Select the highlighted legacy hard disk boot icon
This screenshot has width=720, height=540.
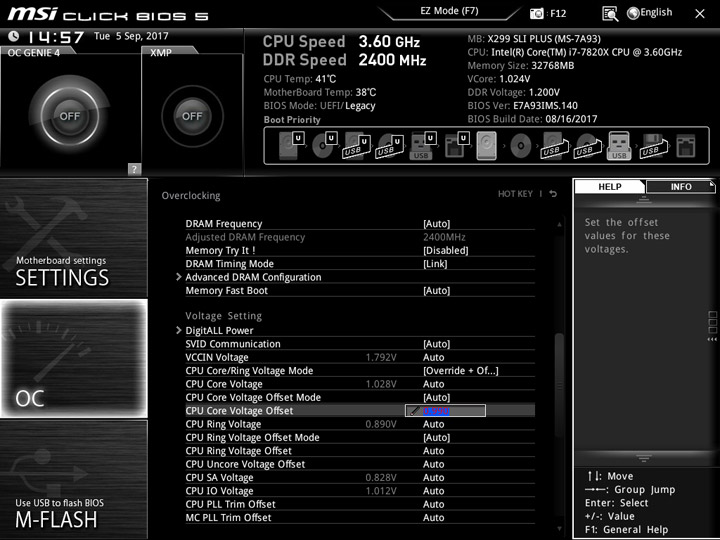tap(487, 146)
